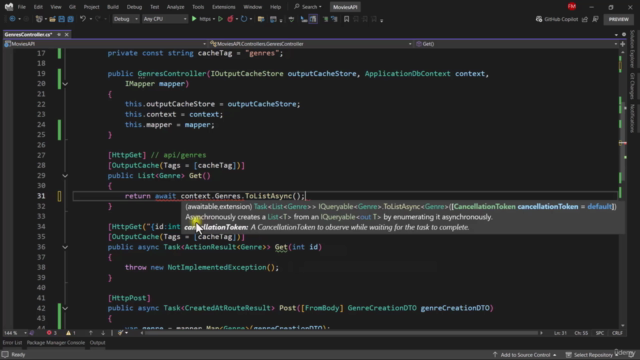Open the Build menu
This screenshot has width=640, height=360.
(113, 7)
